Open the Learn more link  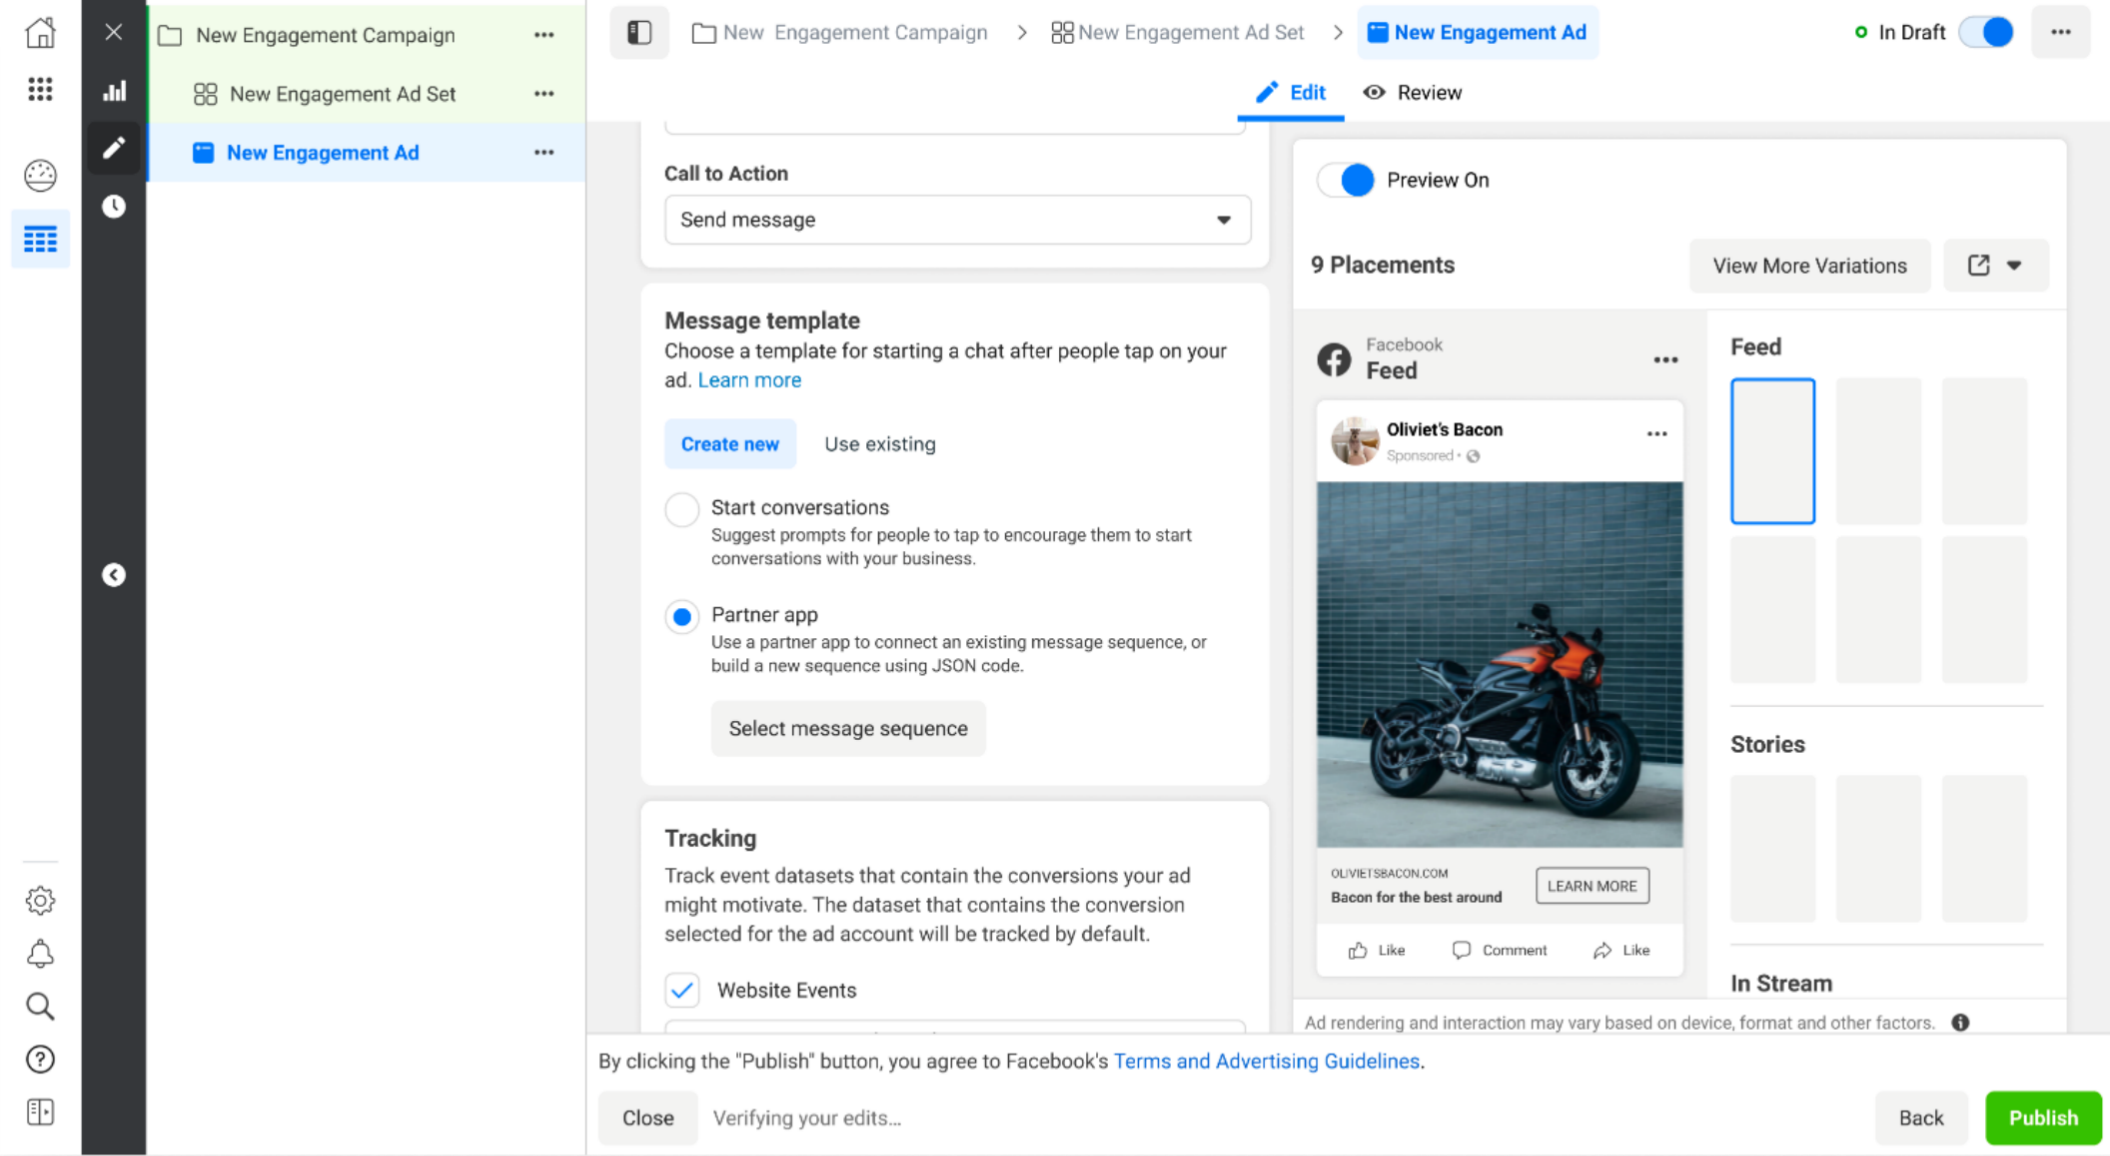click(x=749, y=380)
